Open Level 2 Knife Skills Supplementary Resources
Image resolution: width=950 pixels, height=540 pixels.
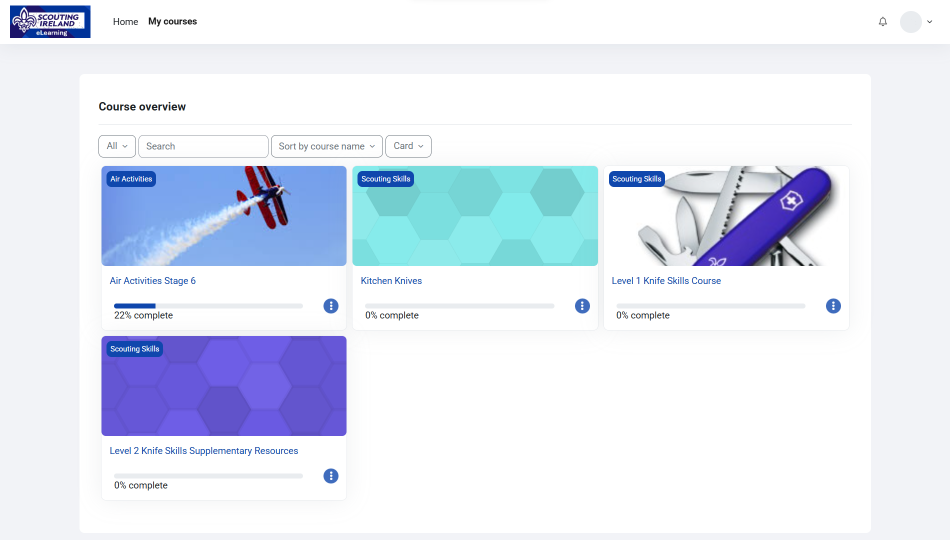coord(204,451)
